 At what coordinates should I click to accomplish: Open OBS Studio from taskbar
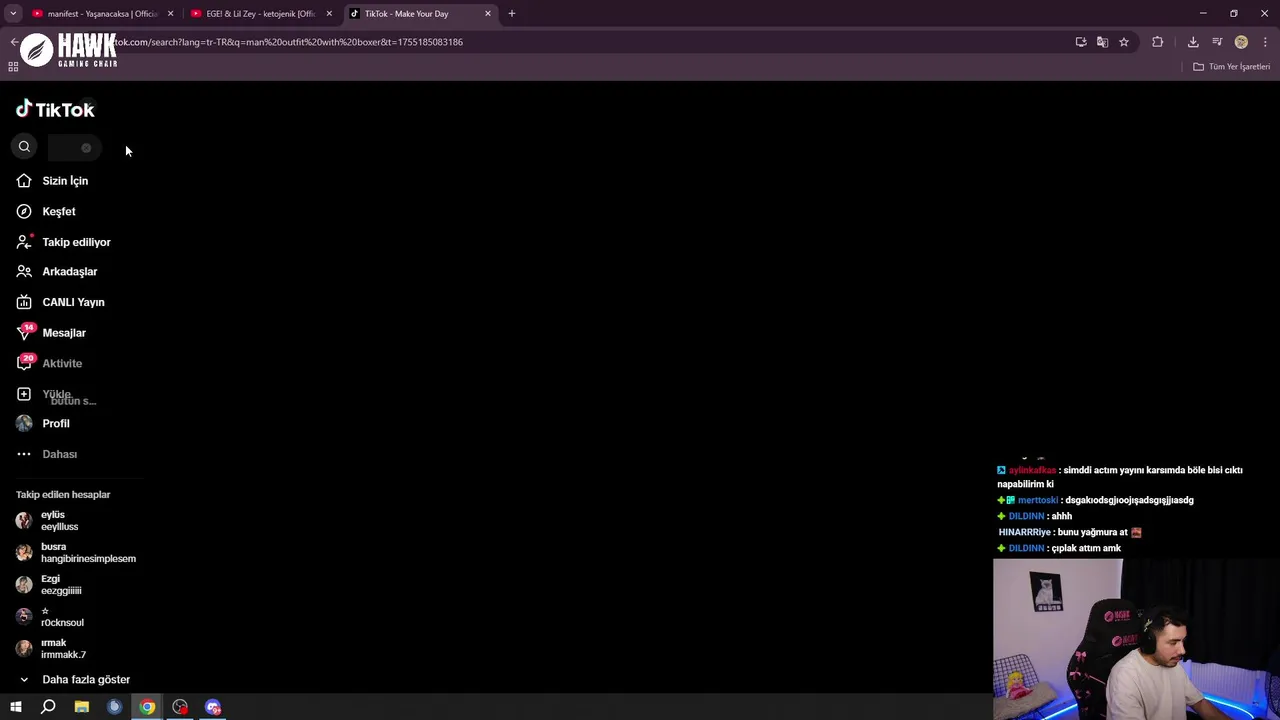[180, 707]
